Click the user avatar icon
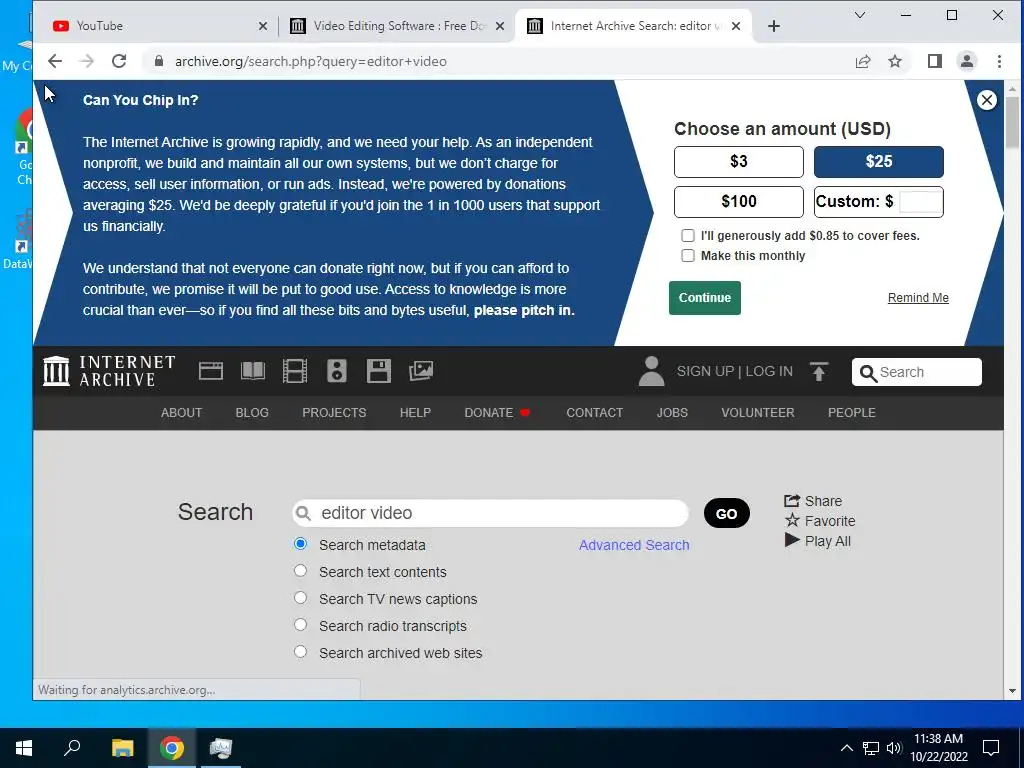 pos(651,371)
